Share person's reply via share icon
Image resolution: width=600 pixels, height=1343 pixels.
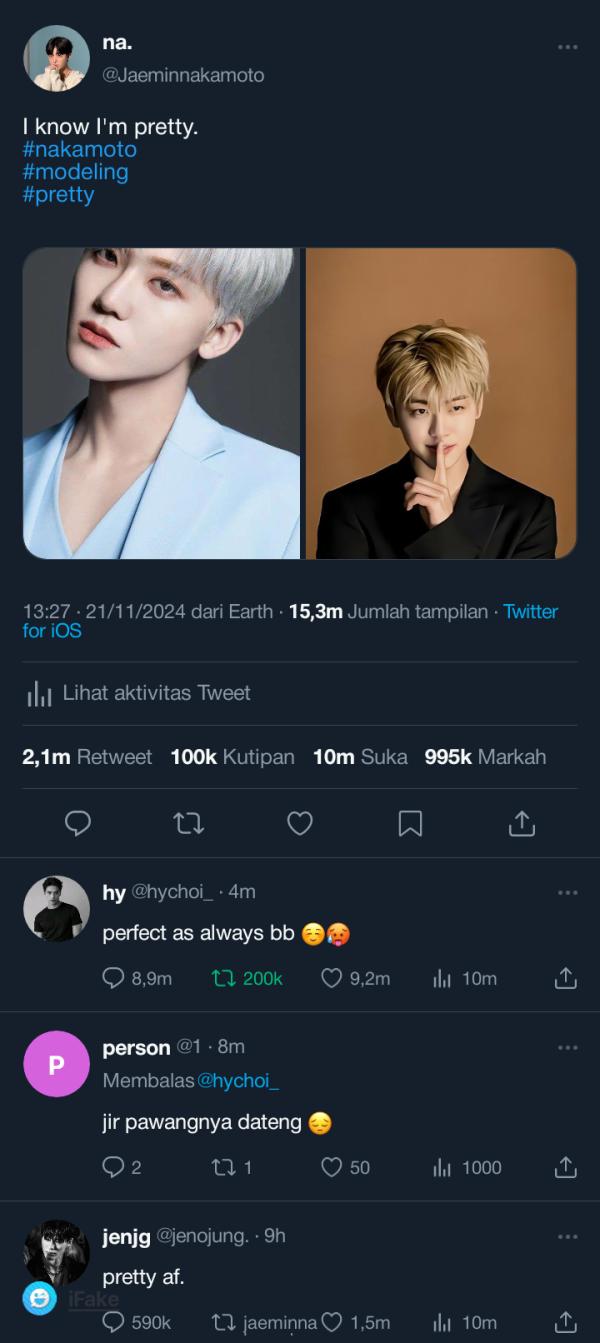click(x=565, y=1167)
